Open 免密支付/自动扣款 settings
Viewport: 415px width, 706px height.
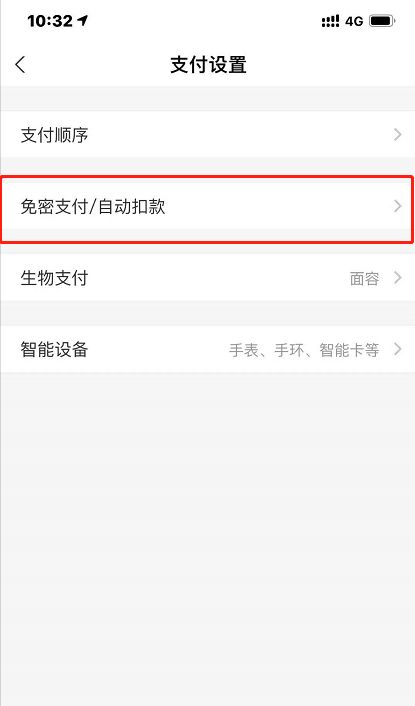(x=208, y=206)
